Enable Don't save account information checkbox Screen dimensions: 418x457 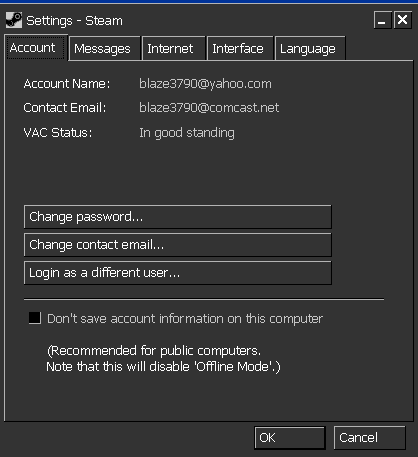tap(35, 318)
